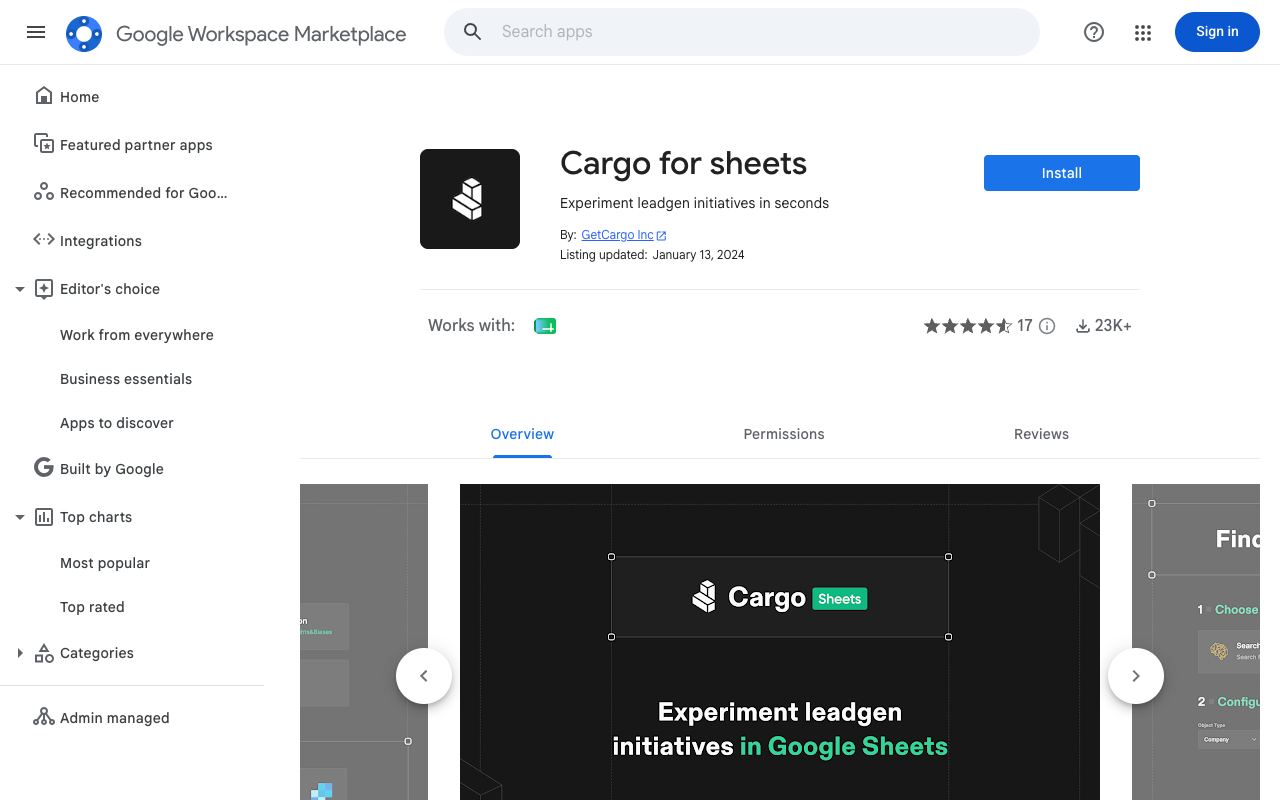The height and width of the screenshot is (800, 1280).
Task: Select Apps to discover
Action: tap(117, 423)
